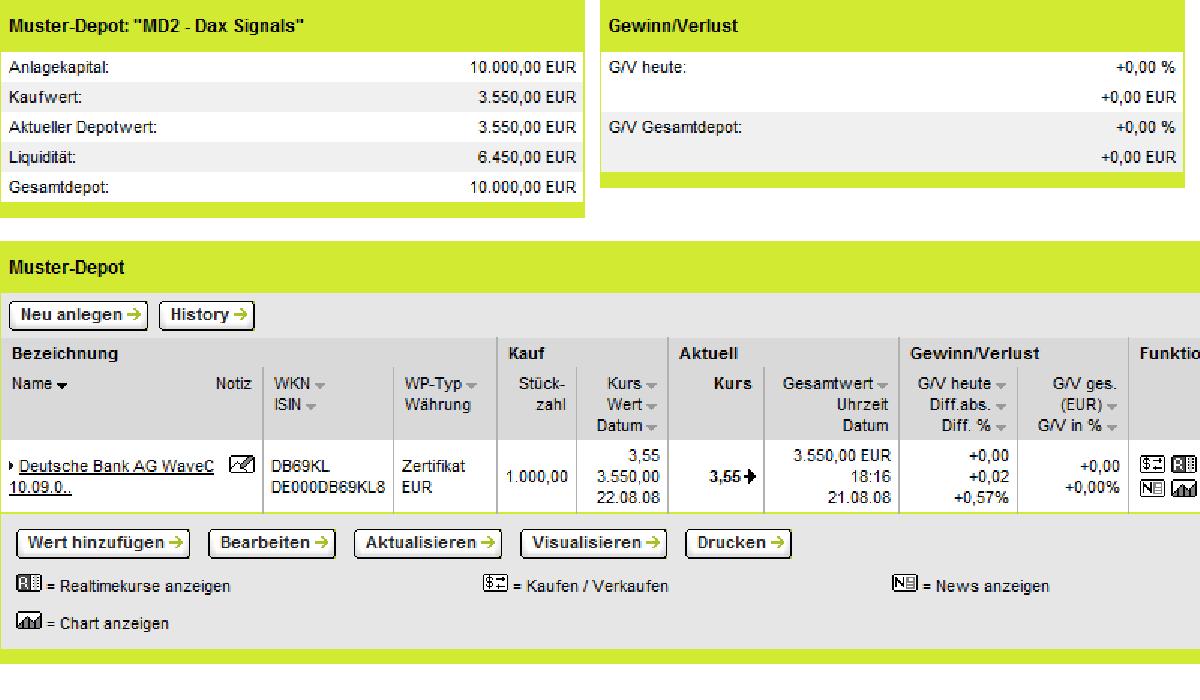Open the depot History
This screenshot has width=1200, height=700.
[x=207, y=315]
